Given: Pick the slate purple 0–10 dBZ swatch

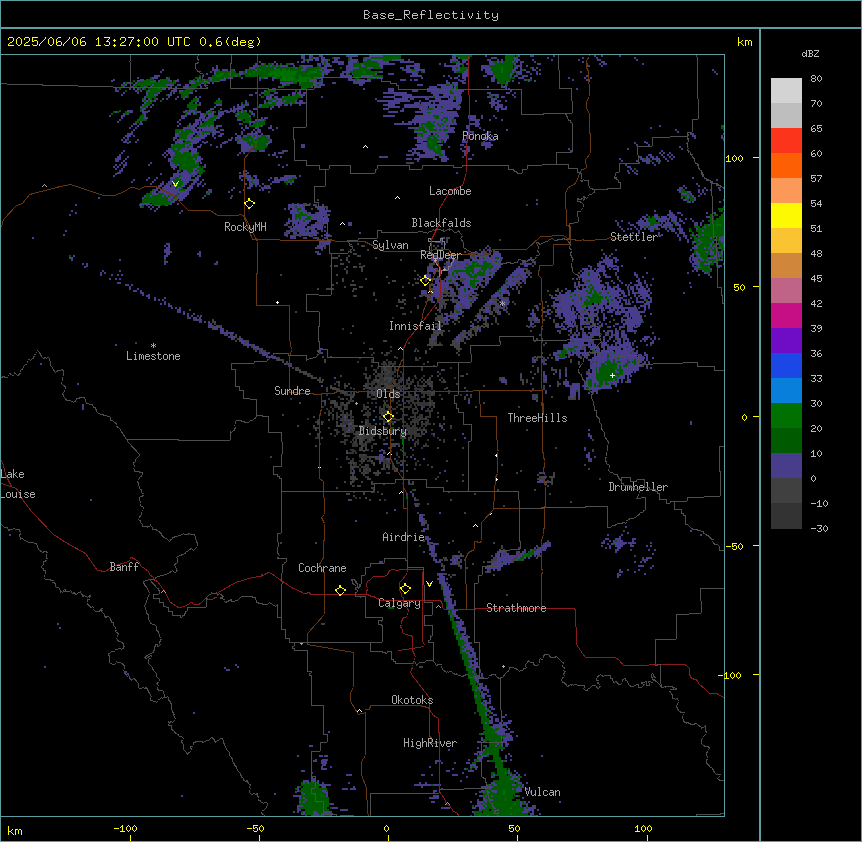Looking at the screenshot, I should 786,466.
